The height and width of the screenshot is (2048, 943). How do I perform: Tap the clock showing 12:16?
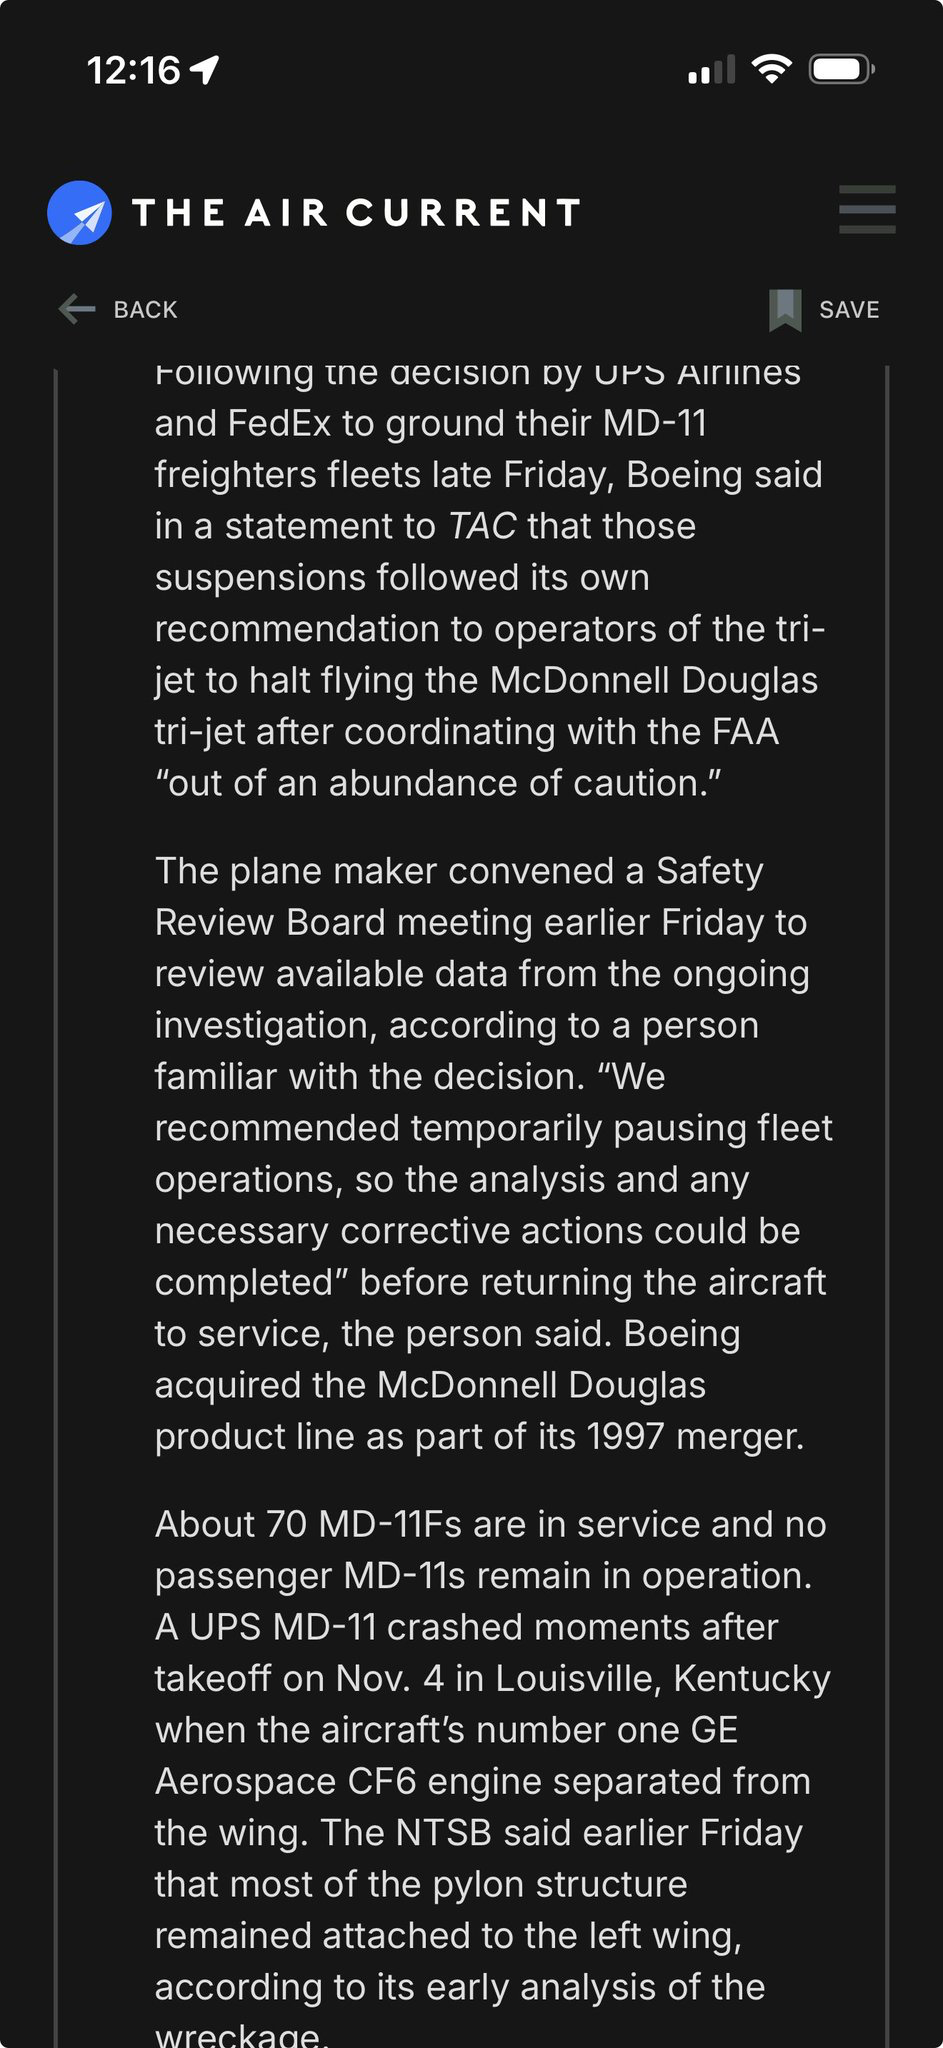(133, 70)
